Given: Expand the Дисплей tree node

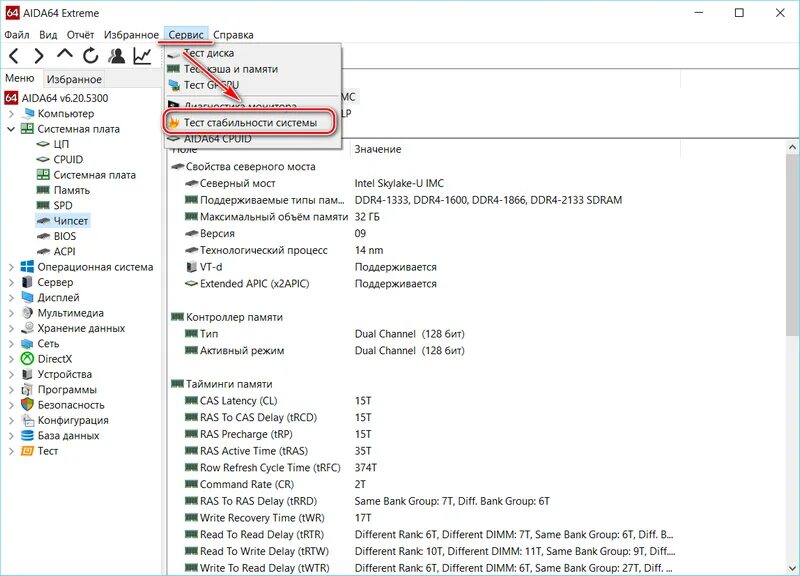Looking at the screenshot, I should click(x=11, y=297).
